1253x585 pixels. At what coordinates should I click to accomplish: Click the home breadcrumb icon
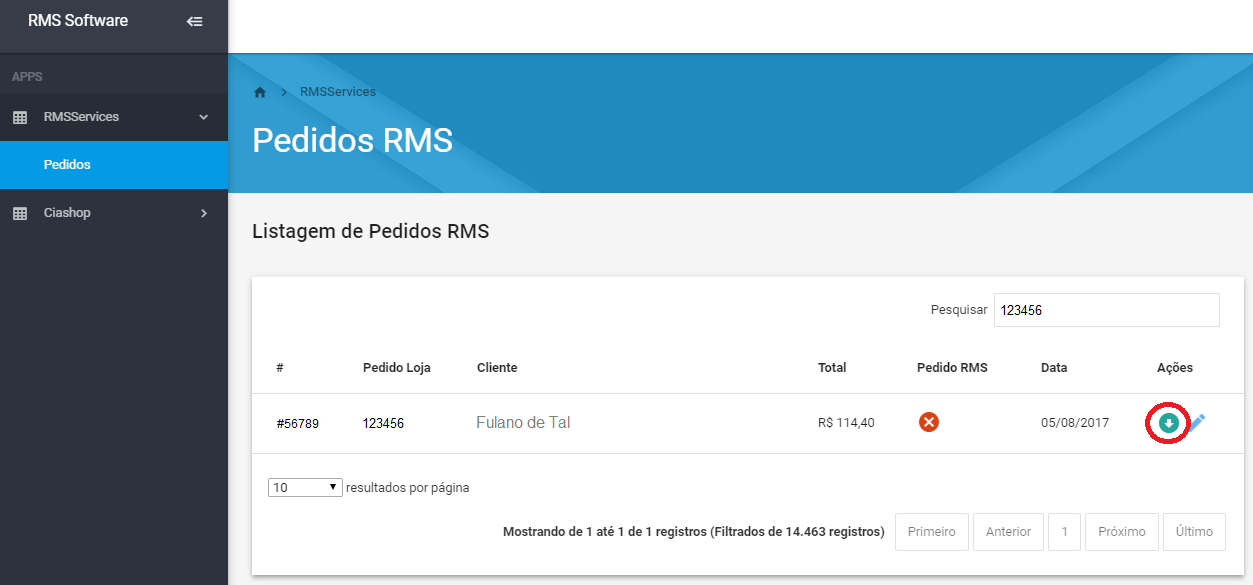pyautogui.click(x=260, y=92)
